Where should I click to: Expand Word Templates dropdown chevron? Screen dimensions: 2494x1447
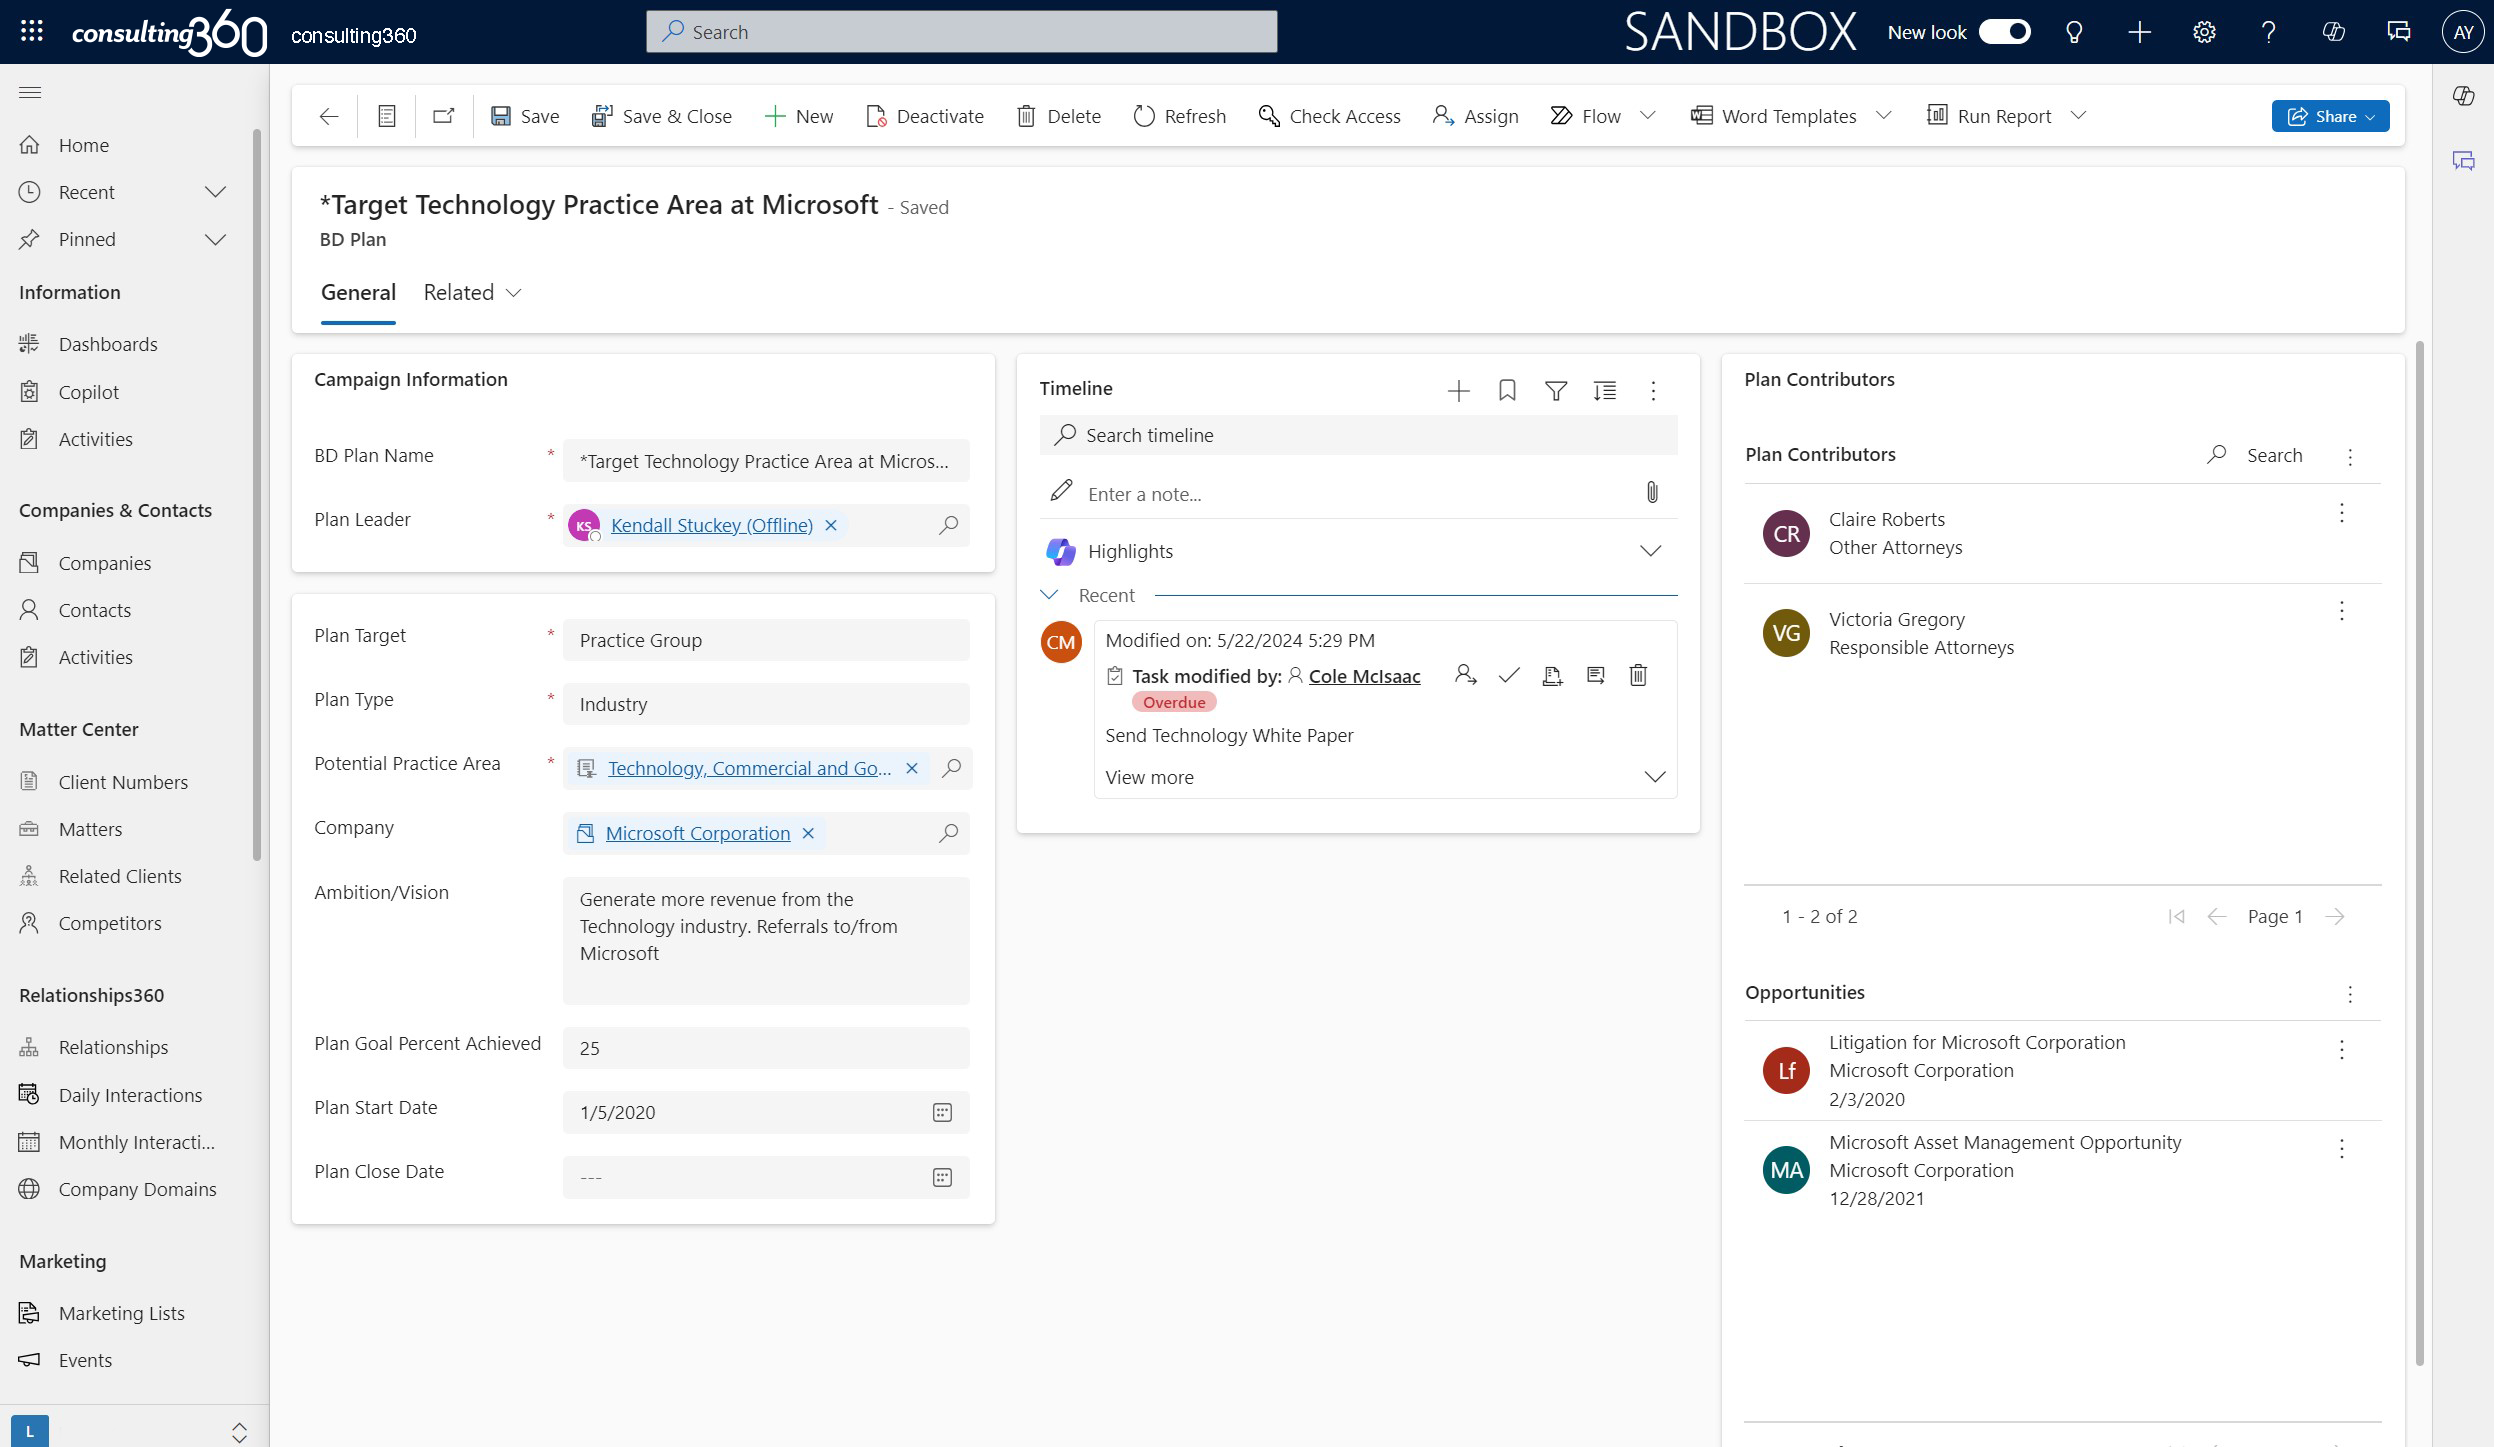pos(1884,116)
